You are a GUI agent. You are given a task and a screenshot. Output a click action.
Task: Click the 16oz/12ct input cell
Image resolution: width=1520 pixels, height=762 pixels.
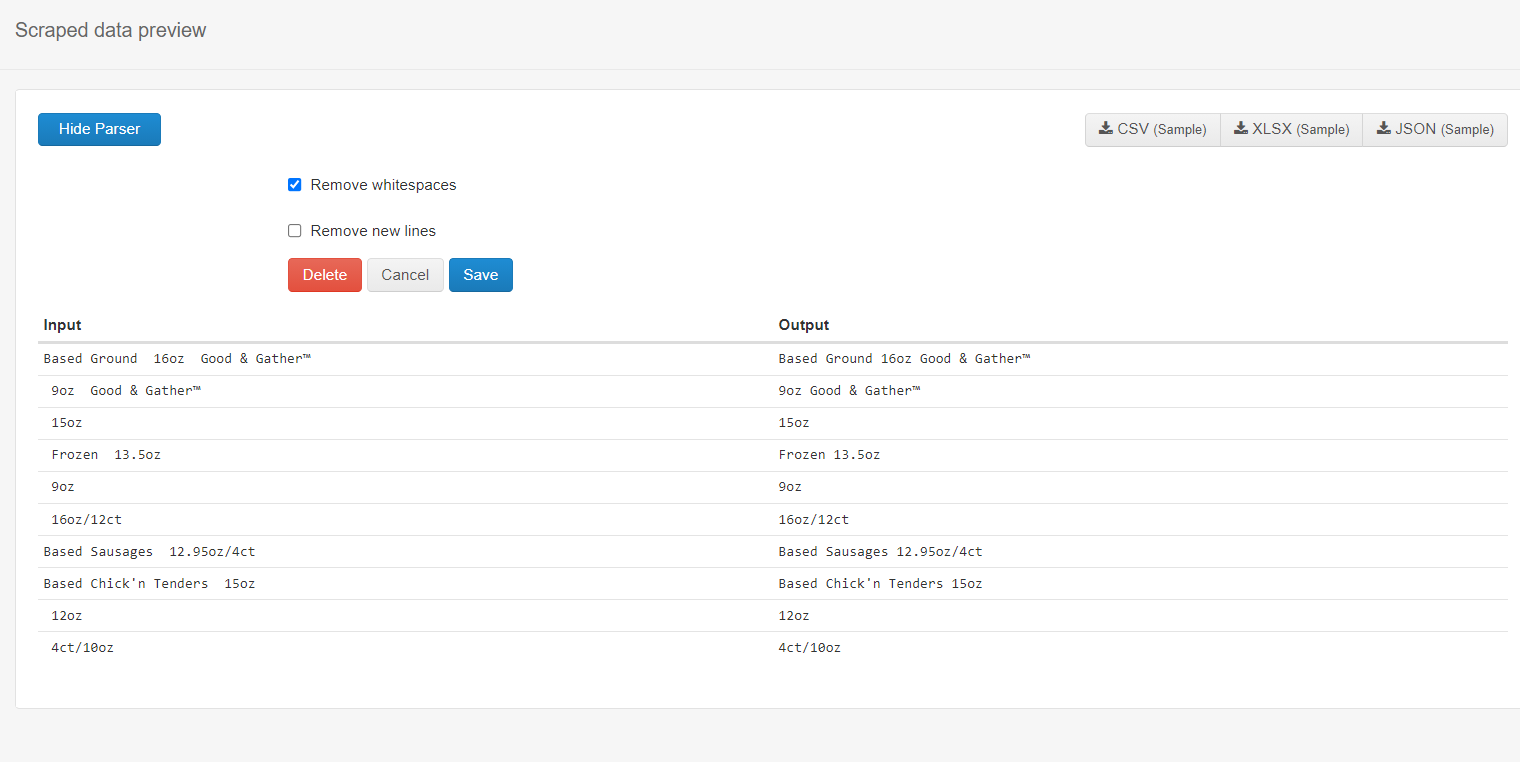click(x=86, y=520)
